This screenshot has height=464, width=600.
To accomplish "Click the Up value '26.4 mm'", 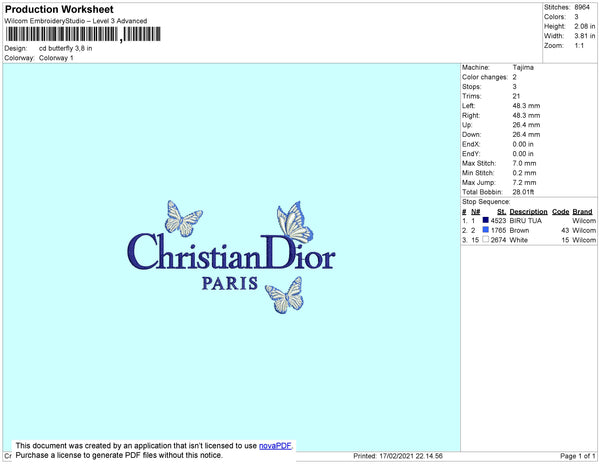I will click(526, 125).
